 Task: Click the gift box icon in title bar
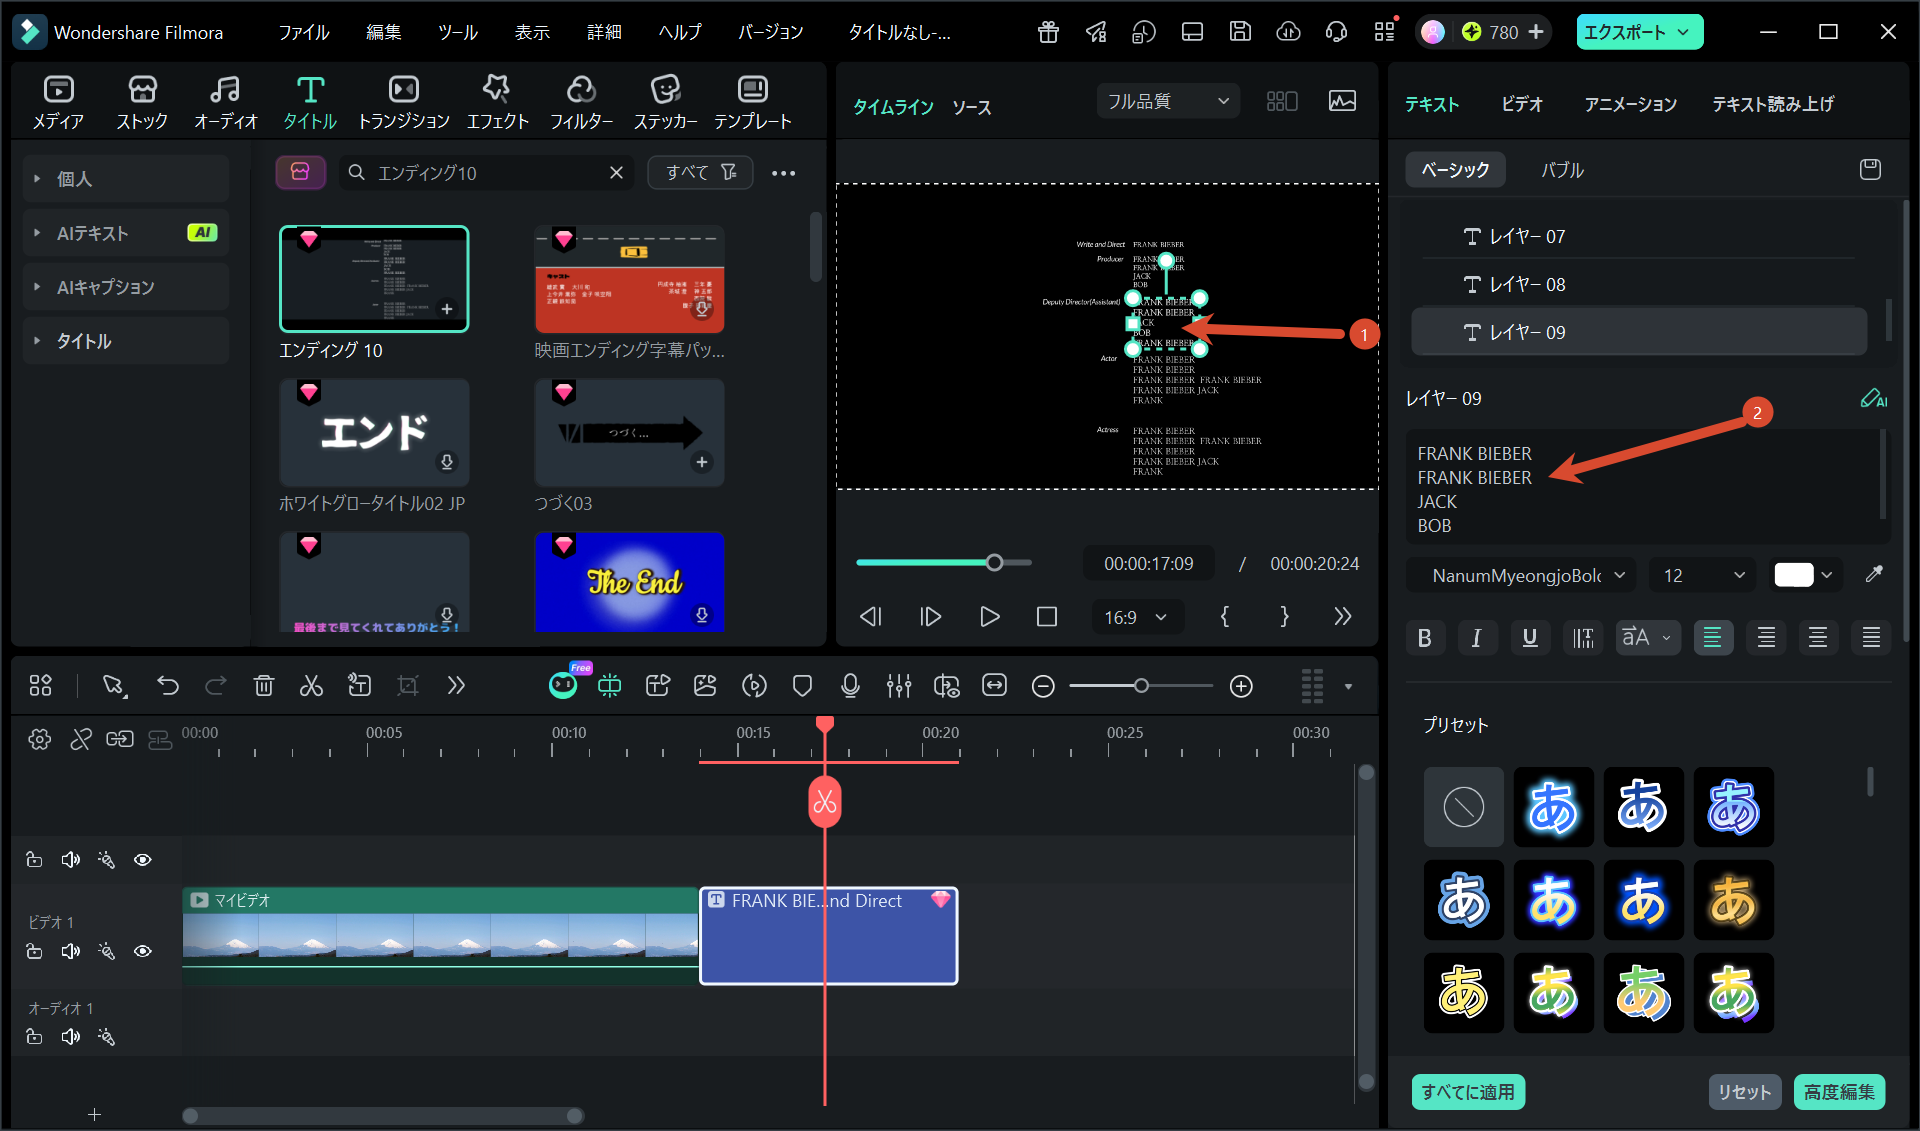coord(1048,32)
